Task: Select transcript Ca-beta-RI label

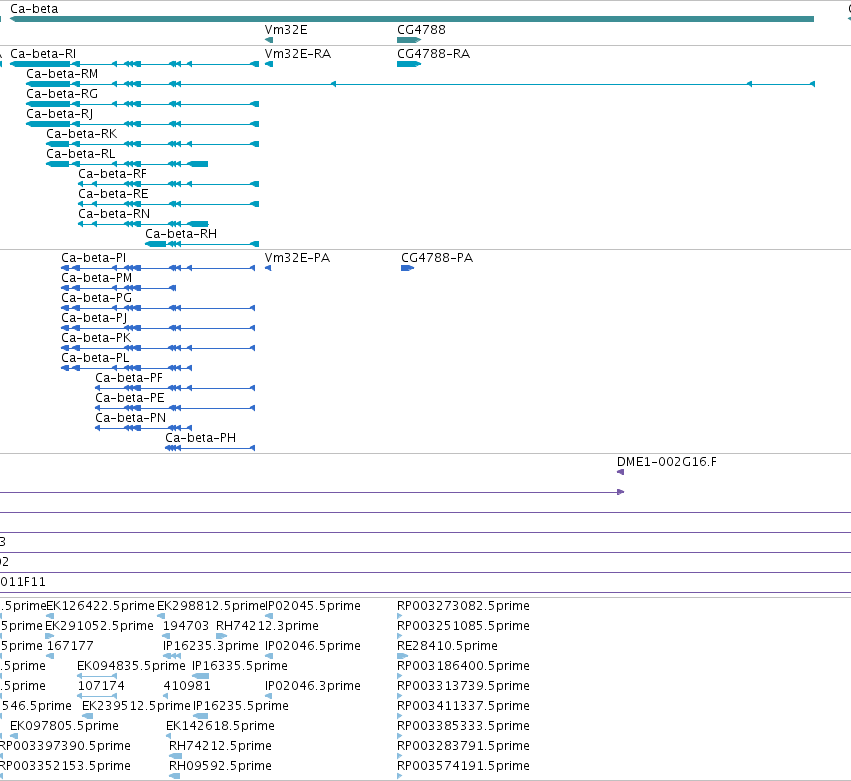Action: (43, 54)
